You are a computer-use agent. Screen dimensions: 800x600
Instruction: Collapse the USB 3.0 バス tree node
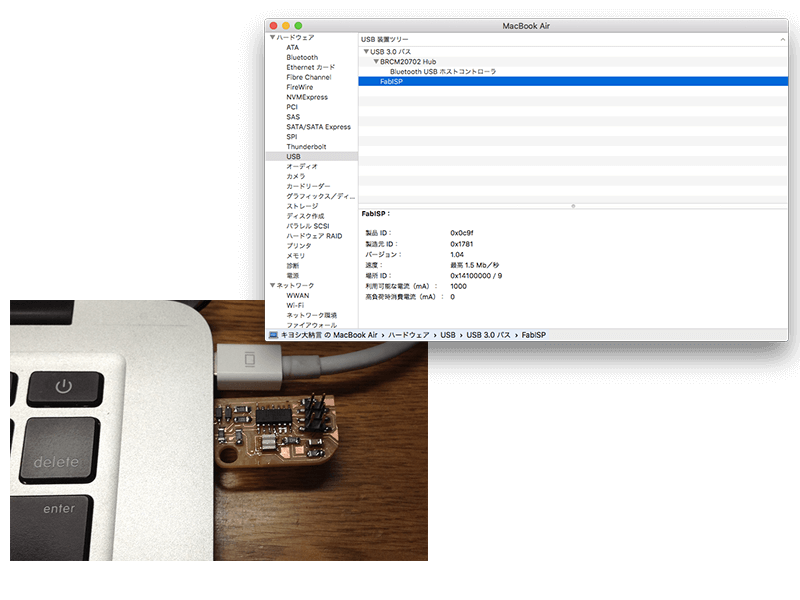366,52
